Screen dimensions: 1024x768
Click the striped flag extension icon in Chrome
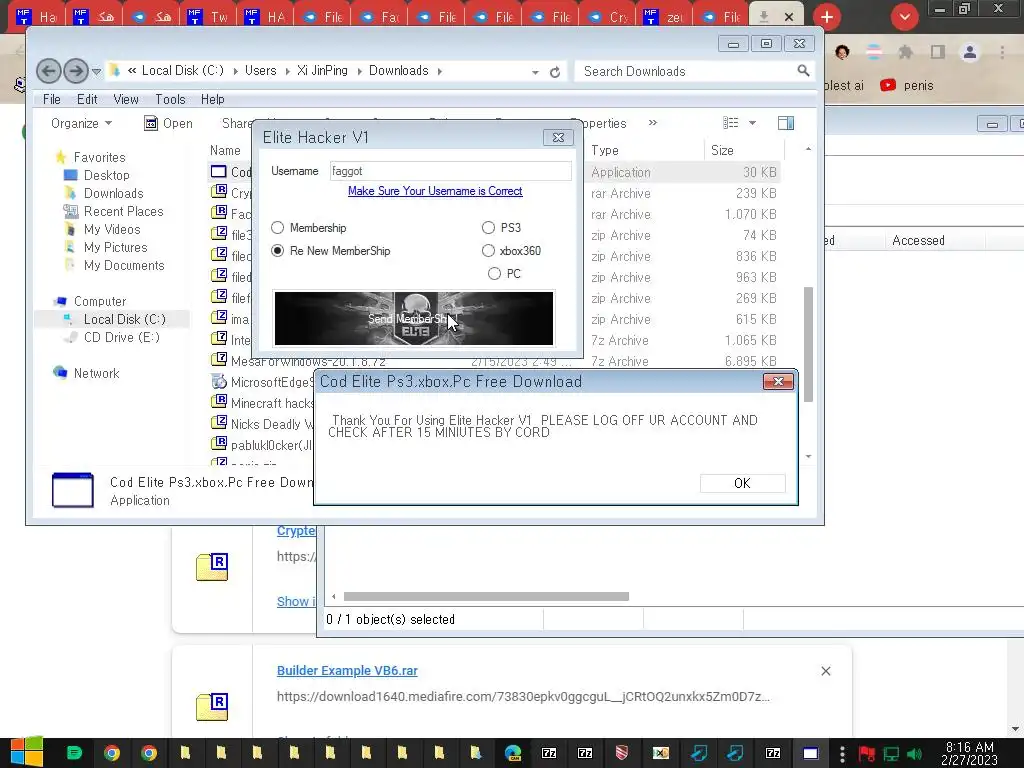tap(873, 52)
